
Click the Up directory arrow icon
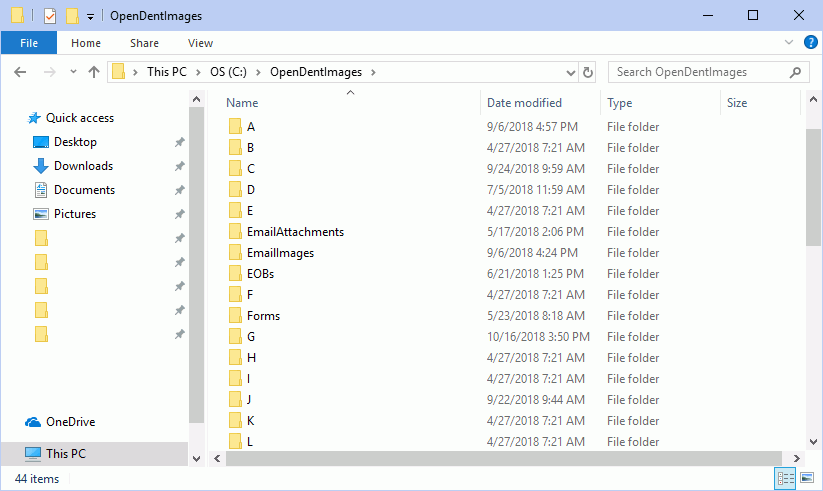(94, 72)
